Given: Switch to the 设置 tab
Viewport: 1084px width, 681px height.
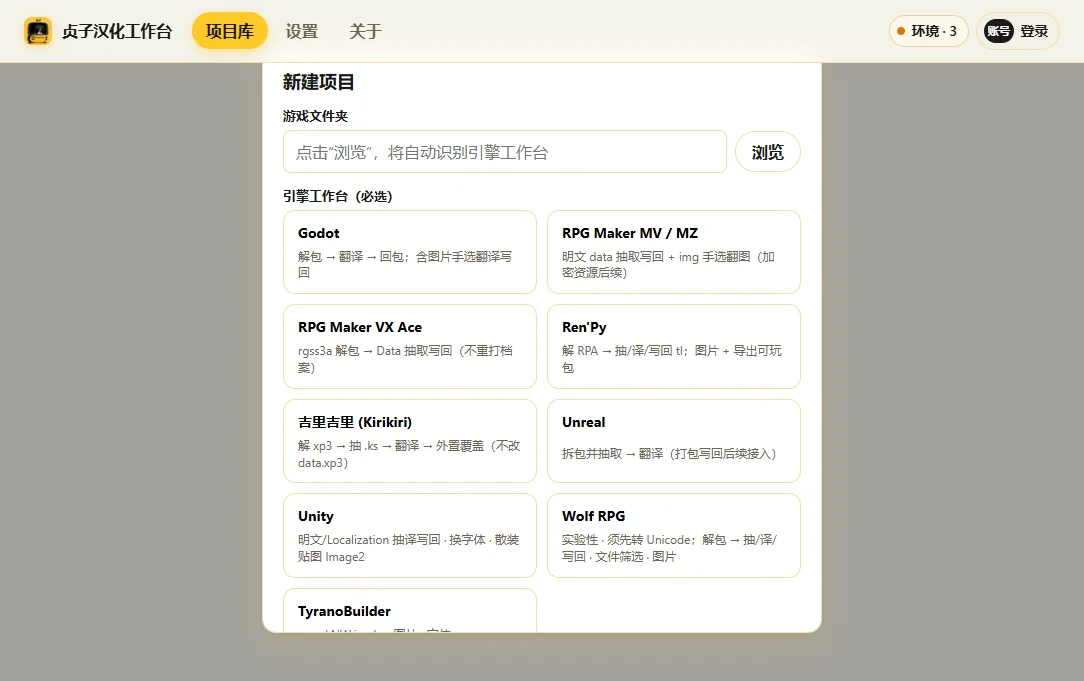Looking at the screenshot, I should pyautogui.click(x=301, y=31).
